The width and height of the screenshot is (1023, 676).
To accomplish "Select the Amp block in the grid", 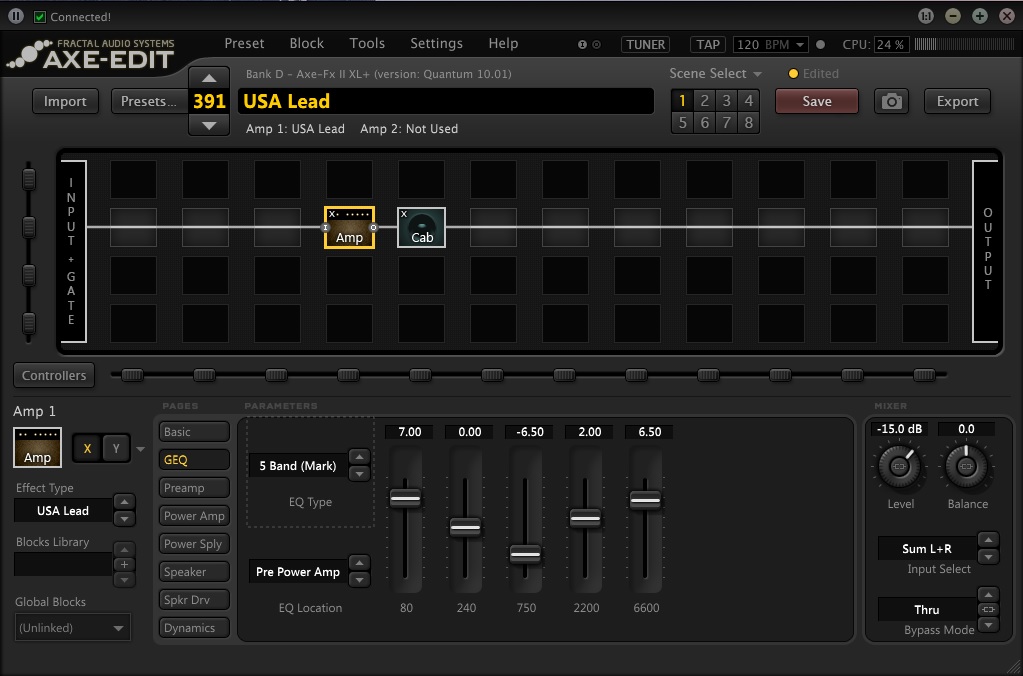I will (x=350, y=228).
